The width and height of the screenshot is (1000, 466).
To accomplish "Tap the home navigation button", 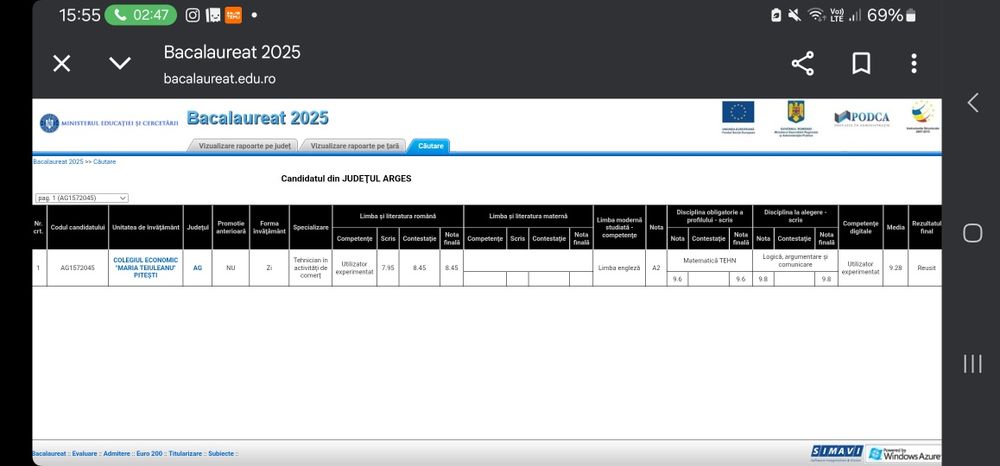I will 973,233.
